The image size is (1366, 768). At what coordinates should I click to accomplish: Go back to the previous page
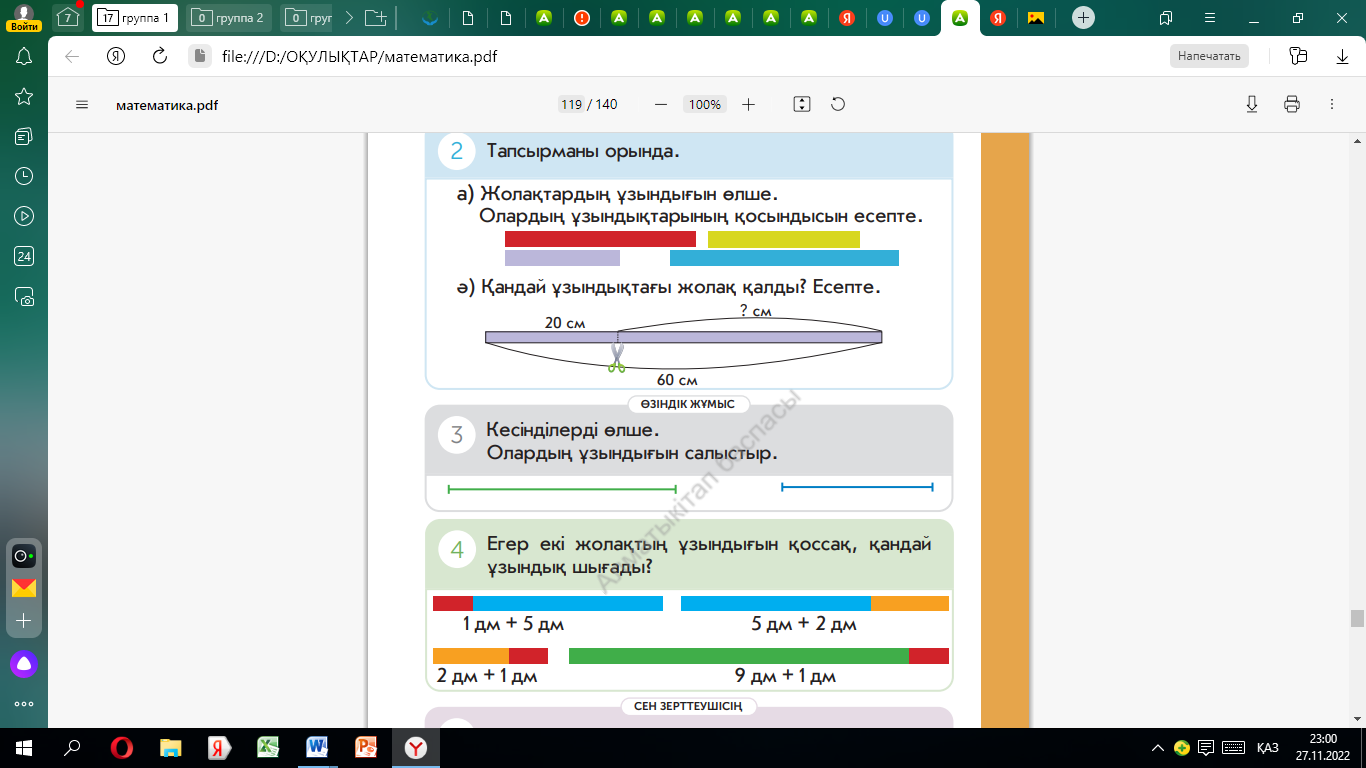[x=72, y=56]
